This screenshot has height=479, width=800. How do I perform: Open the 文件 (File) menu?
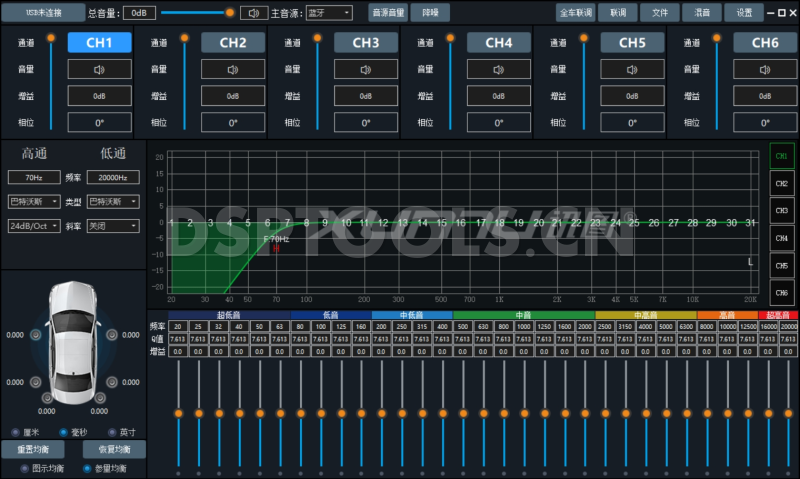[x=659, y=13]
